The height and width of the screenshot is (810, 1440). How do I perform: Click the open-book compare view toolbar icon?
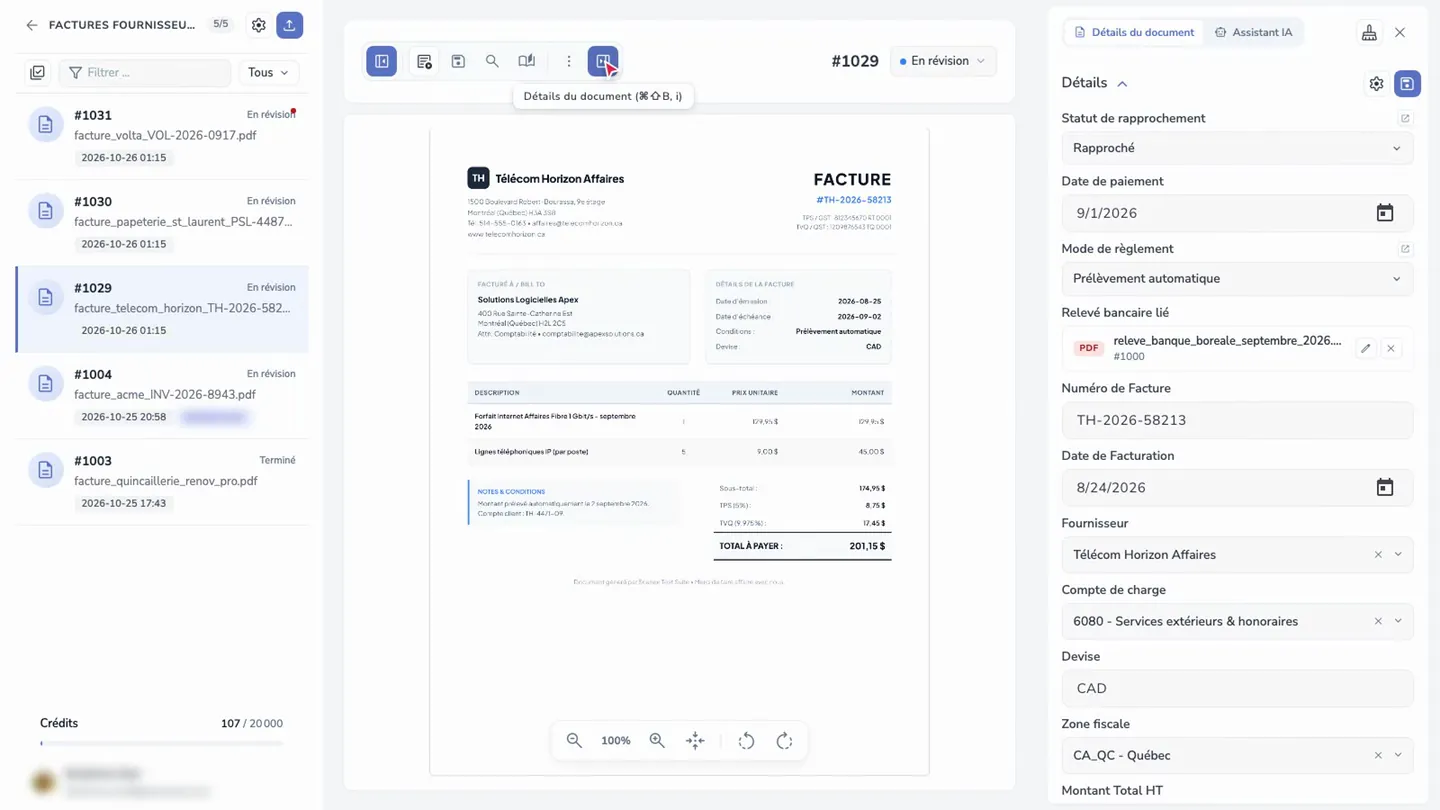[527, 61]
